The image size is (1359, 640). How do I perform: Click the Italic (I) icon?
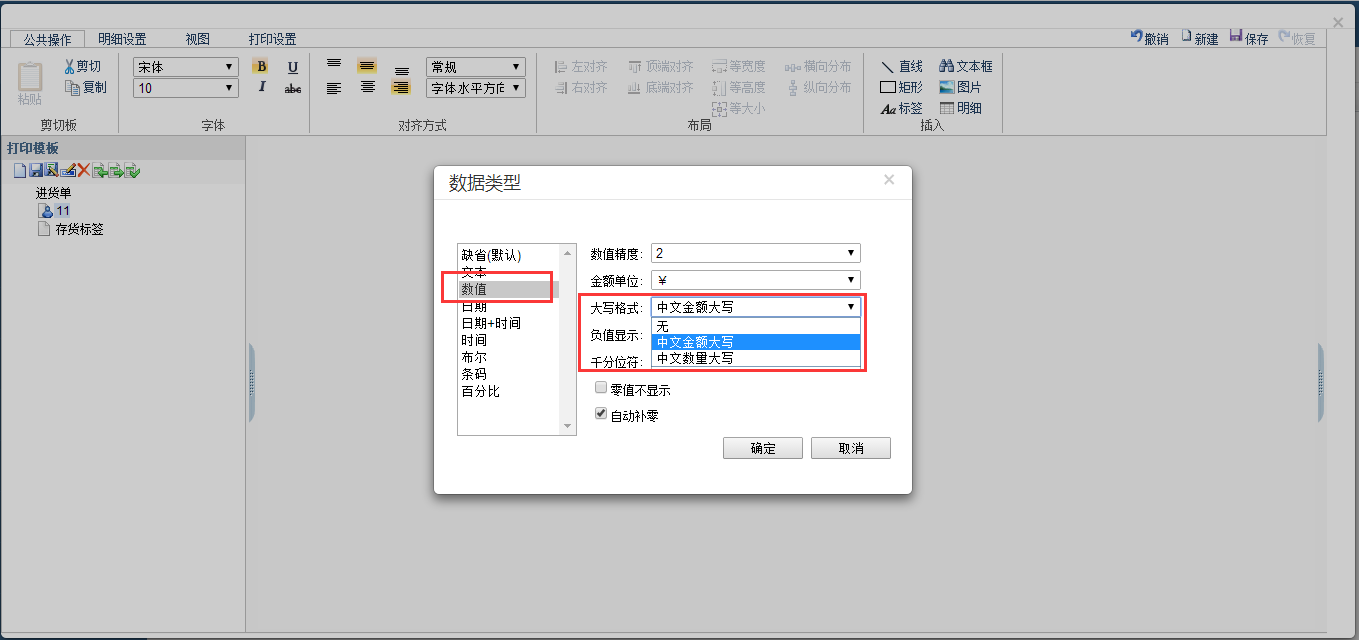261,88
